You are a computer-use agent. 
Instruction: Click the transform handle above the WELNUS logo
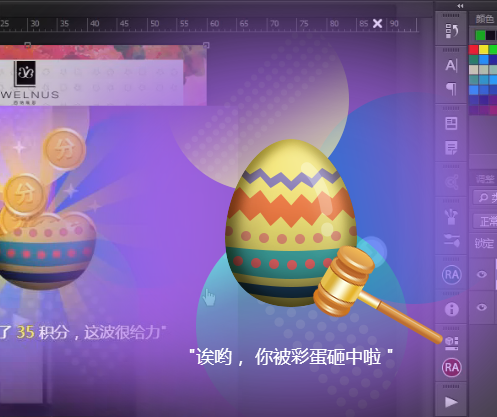pyautogui.click(x=28, y=45)
